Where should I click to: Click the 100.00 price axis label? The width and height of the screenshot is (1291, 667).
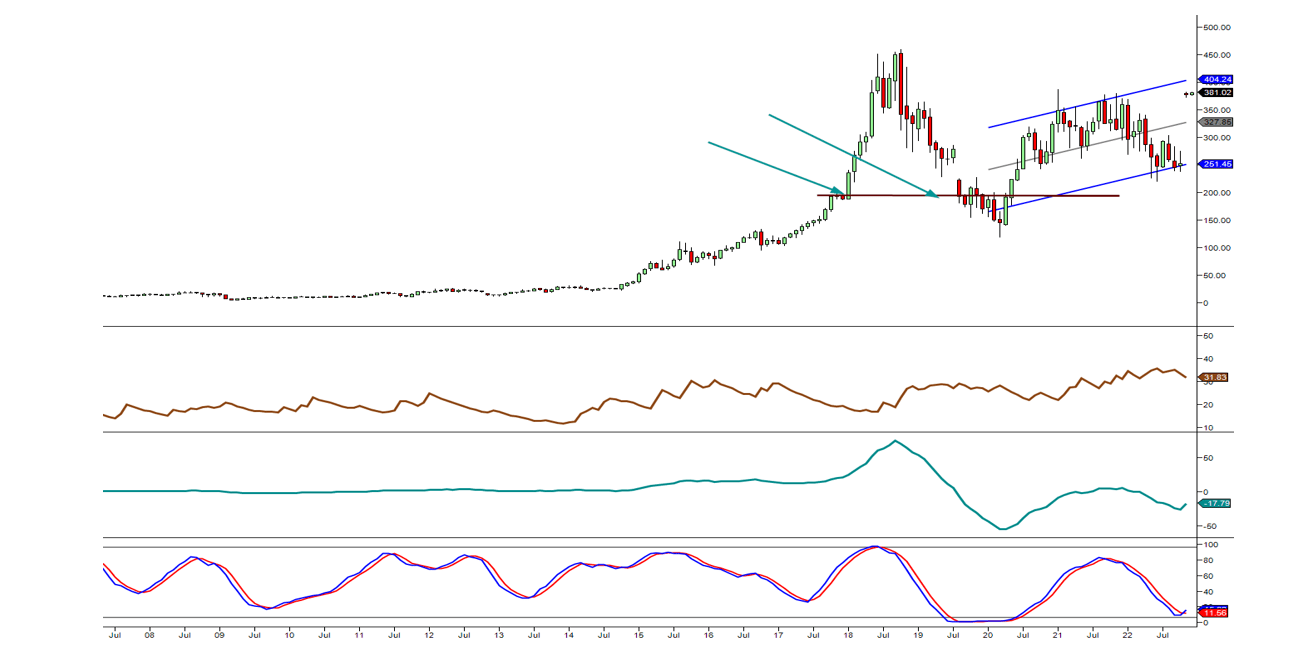click(1217, 247)
